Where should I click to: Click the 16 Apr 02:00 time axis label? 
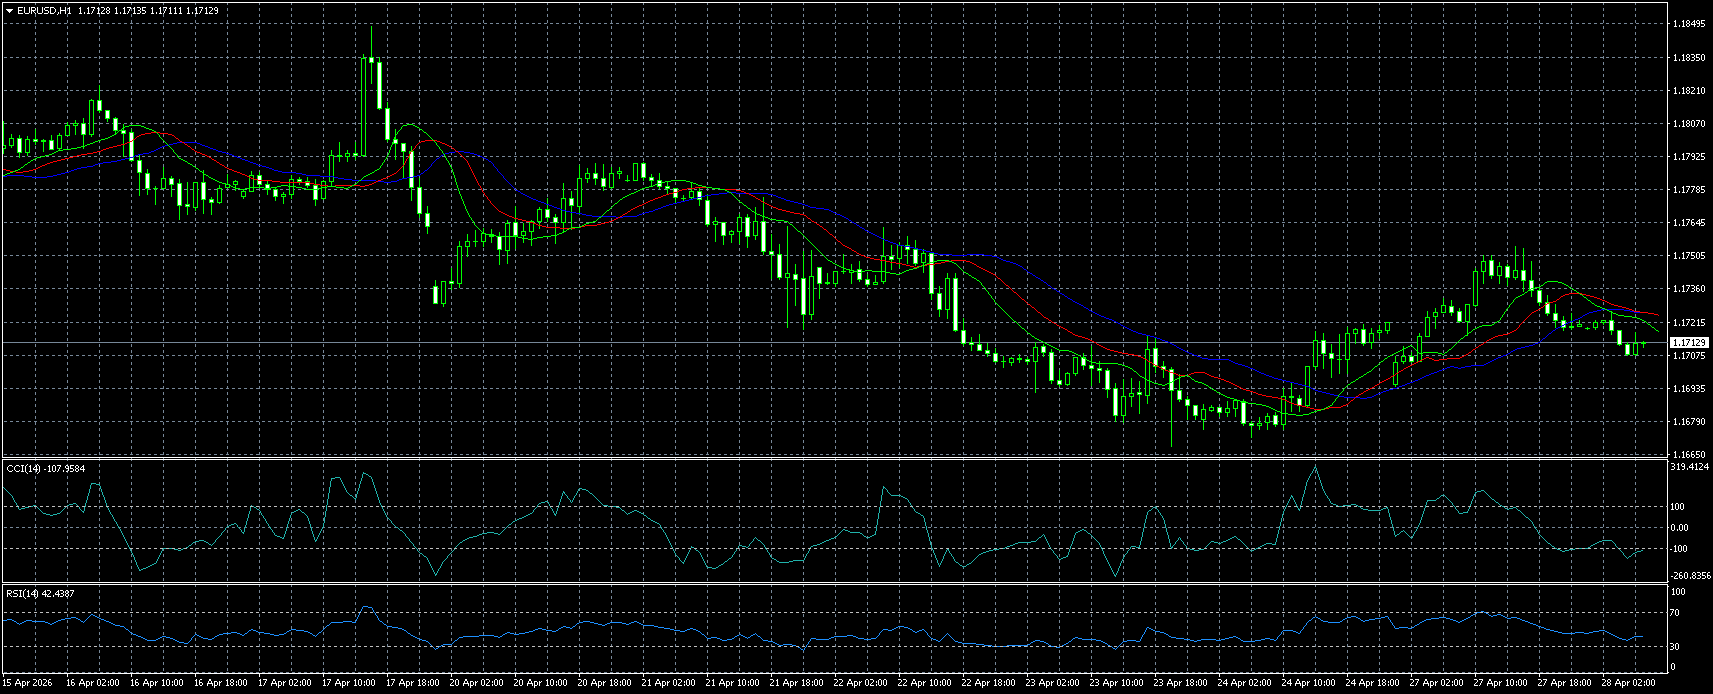click(93, 683)
